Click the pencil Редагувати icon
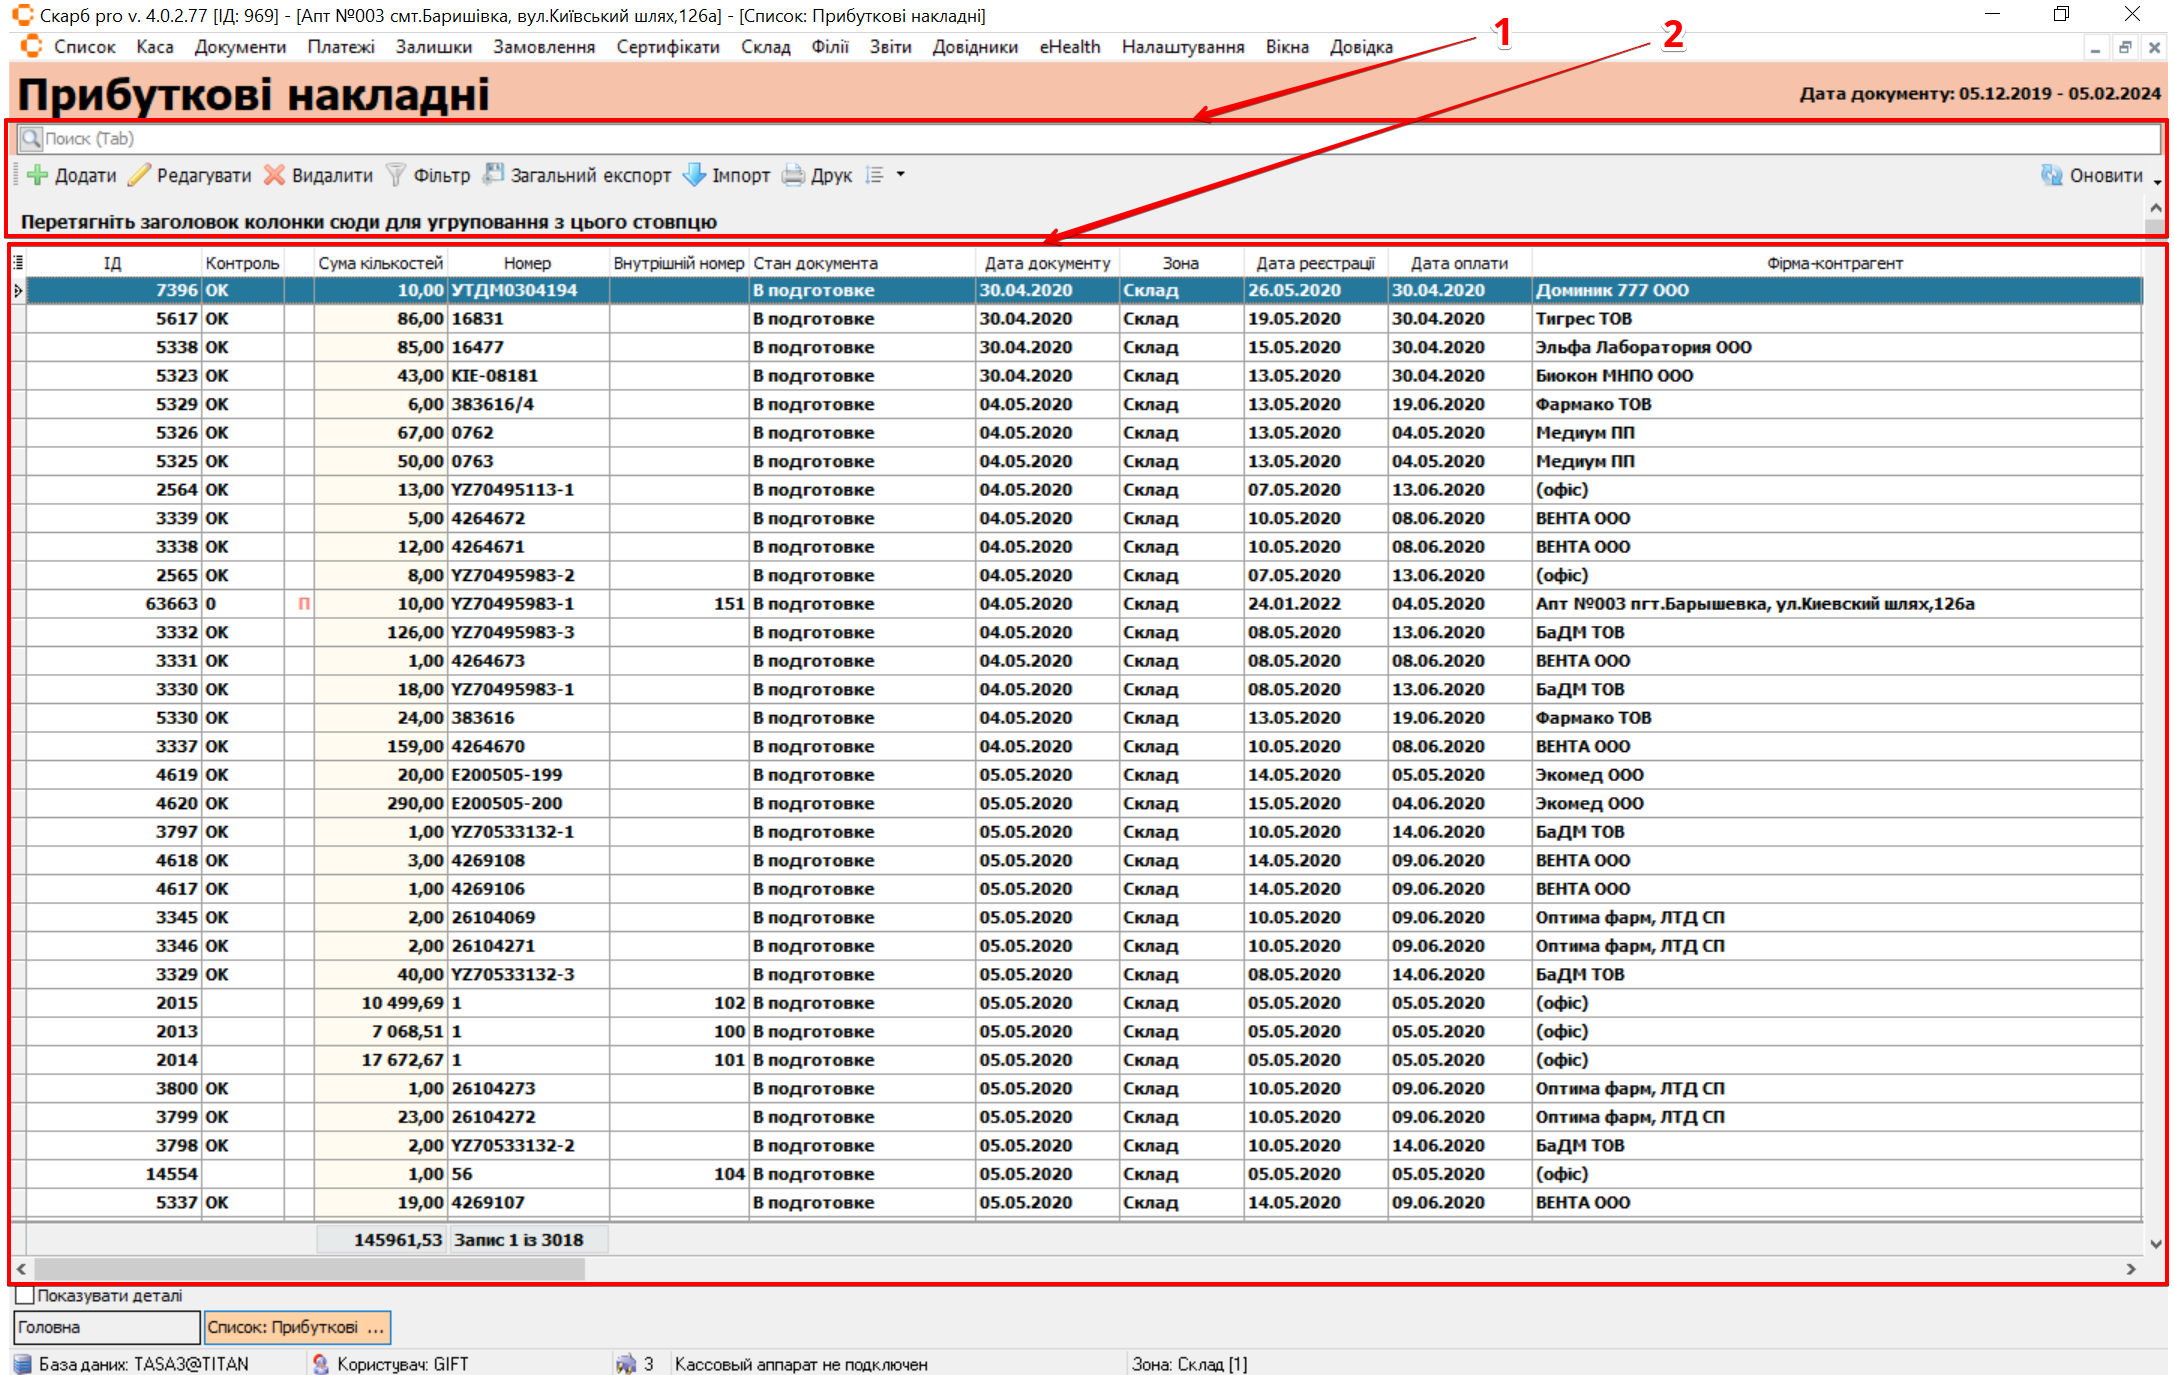Image resolution: width=2174 pixels, height=1375 pixels. tap(139, 175)
